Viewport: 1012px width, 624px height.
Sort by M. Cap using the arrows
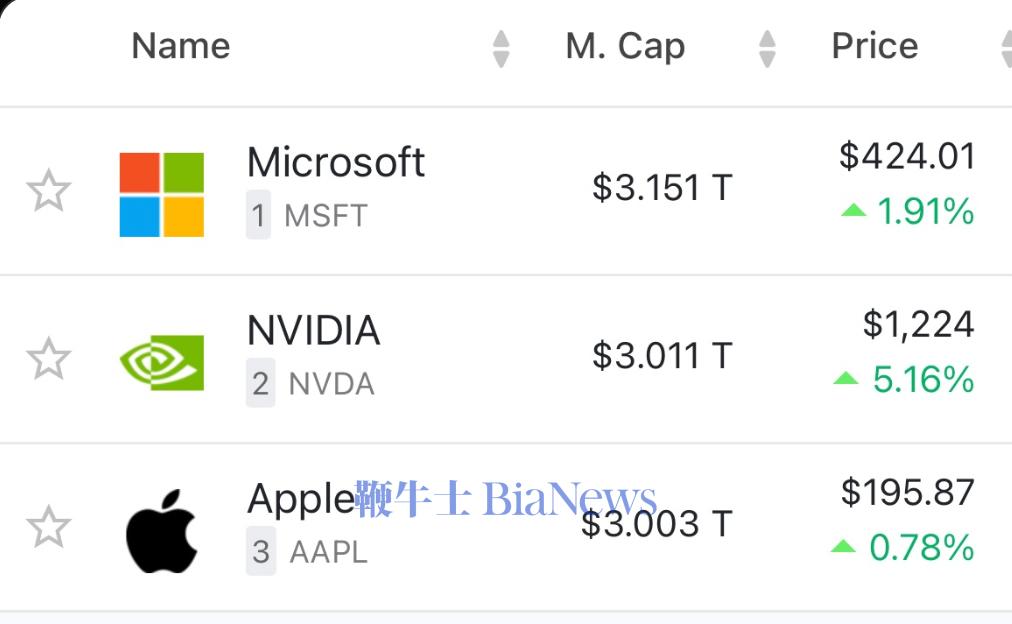pos(767,48)
